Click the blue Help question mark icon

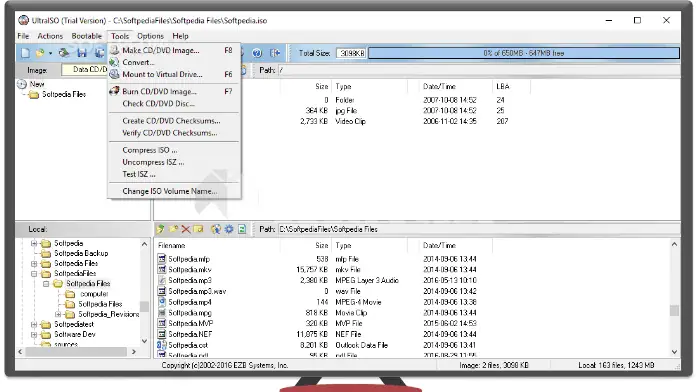(257, 53)
